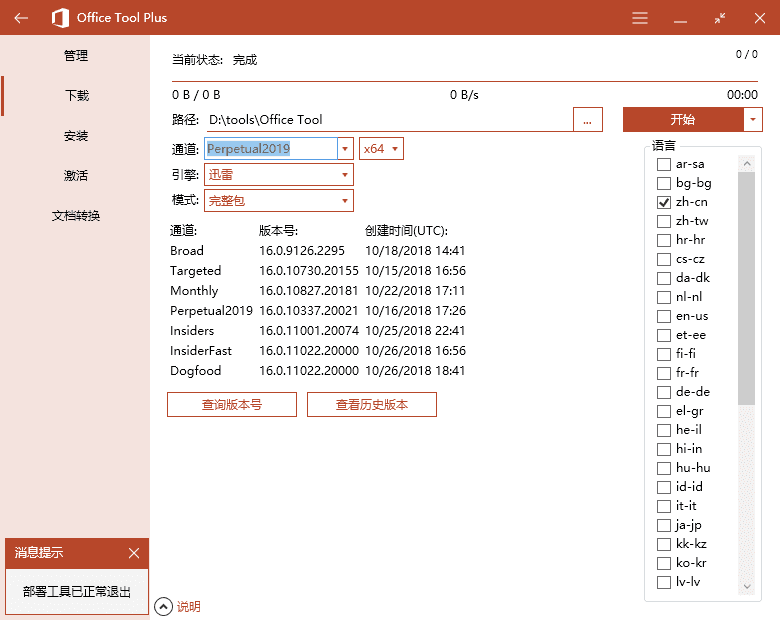Enable the fr-fr language checkbox
The image size is (780, 620).
click(664, 373)
